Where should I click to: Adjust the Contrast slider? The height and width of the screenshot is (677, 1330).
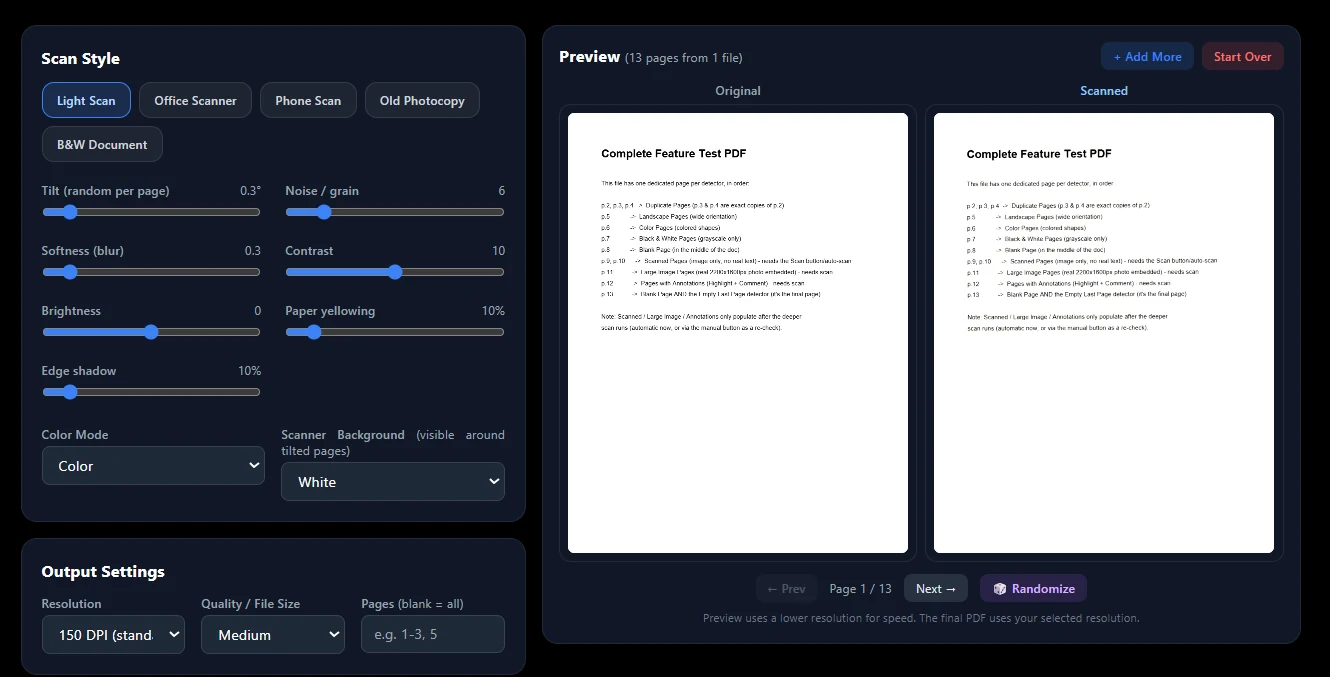395,272
